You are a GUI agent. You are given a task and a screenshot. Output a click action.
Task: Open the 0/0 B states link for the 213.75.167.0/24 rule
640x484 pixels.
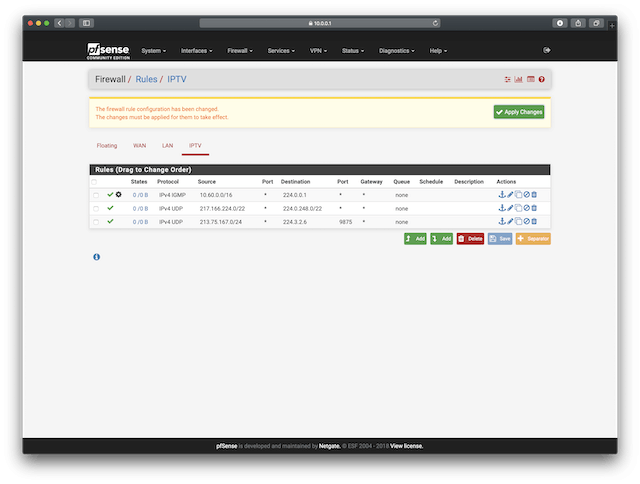tap(140, 222)
